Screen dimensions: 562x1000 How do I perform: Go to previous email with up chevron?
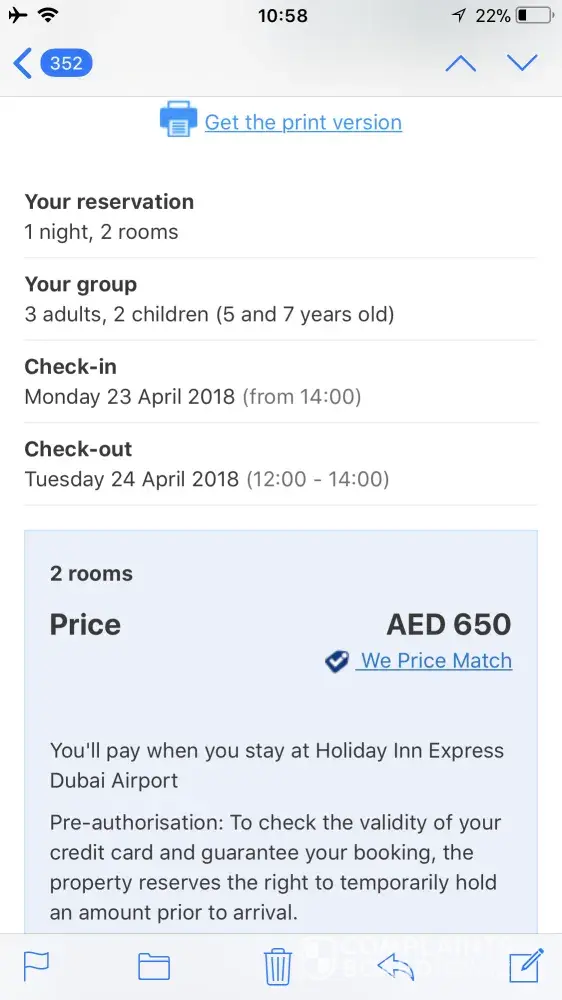pyautogui.click(x=460, y=63)
